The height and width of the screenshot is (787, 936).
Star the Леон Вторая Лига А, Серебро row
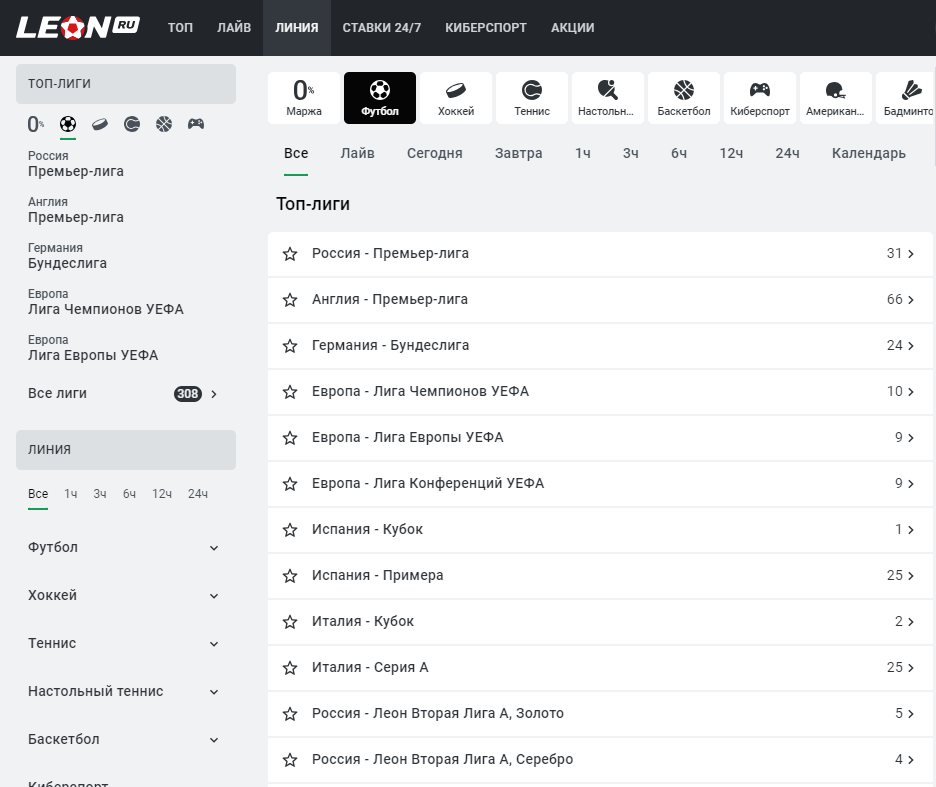coord(290,760)
